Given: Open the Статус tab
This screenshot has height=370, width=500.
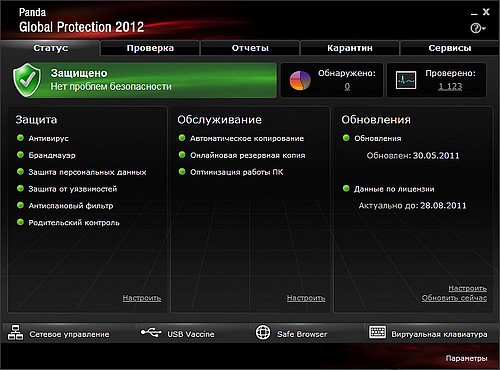Looking at the screenshot, I should pyautogui.click(x=50, y=48).
